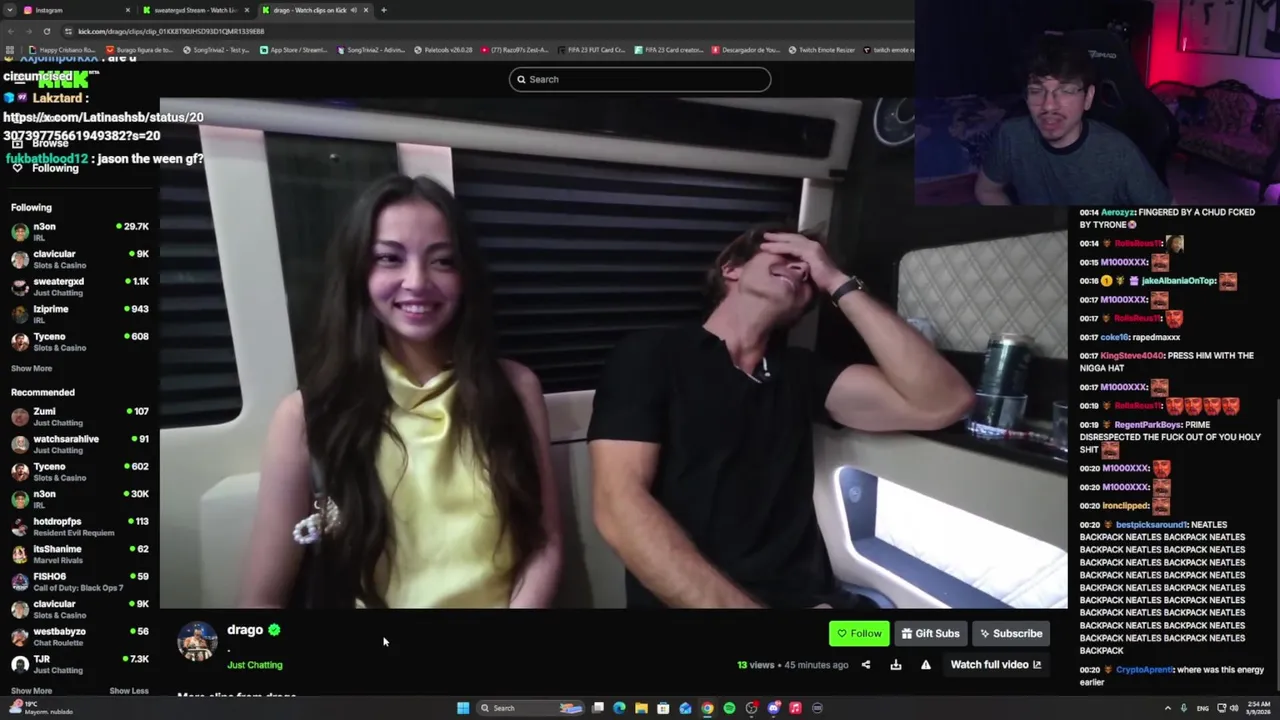Open Microsoft Store from taskbar
Screen dimensions: 1280x720
click(663, 708)
